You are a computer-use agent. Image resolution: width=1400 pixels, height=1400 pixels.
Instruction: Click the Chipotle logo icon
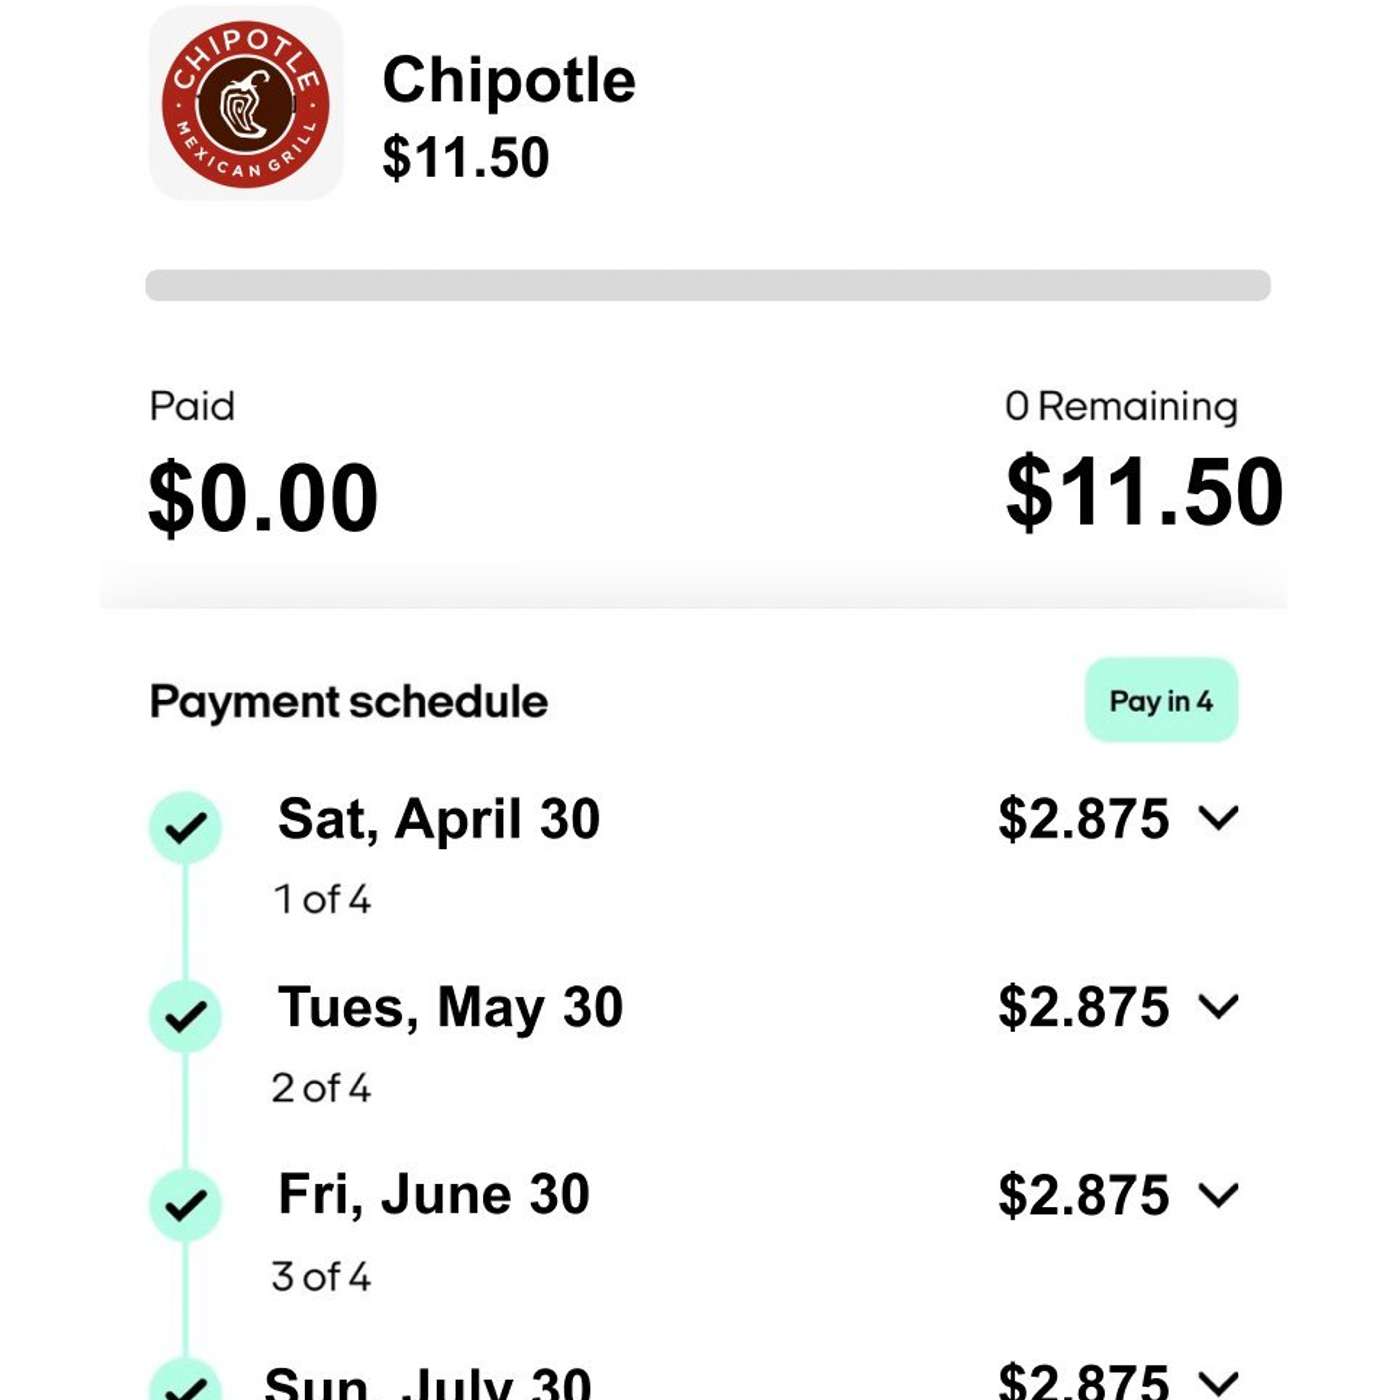246,104
